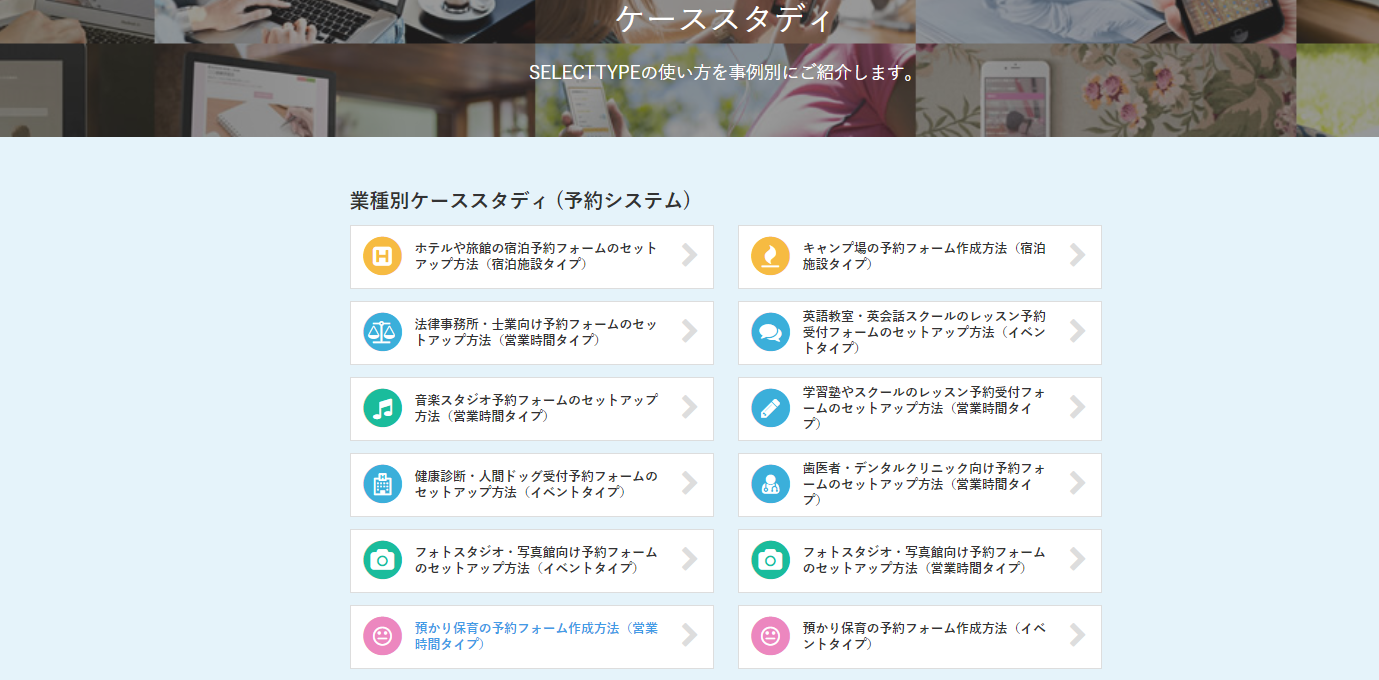Click the chevron on the dental clinic card

[1077, 484]
